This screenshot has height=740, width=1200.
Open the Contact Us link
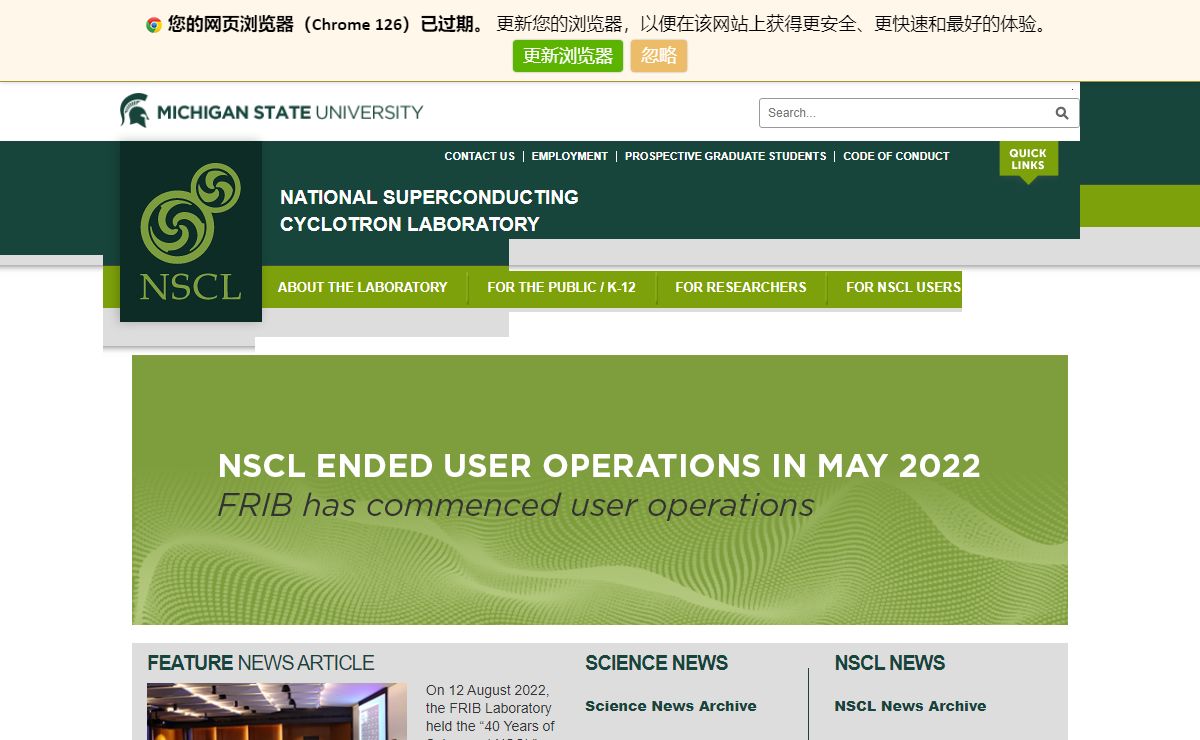[479, 156]
